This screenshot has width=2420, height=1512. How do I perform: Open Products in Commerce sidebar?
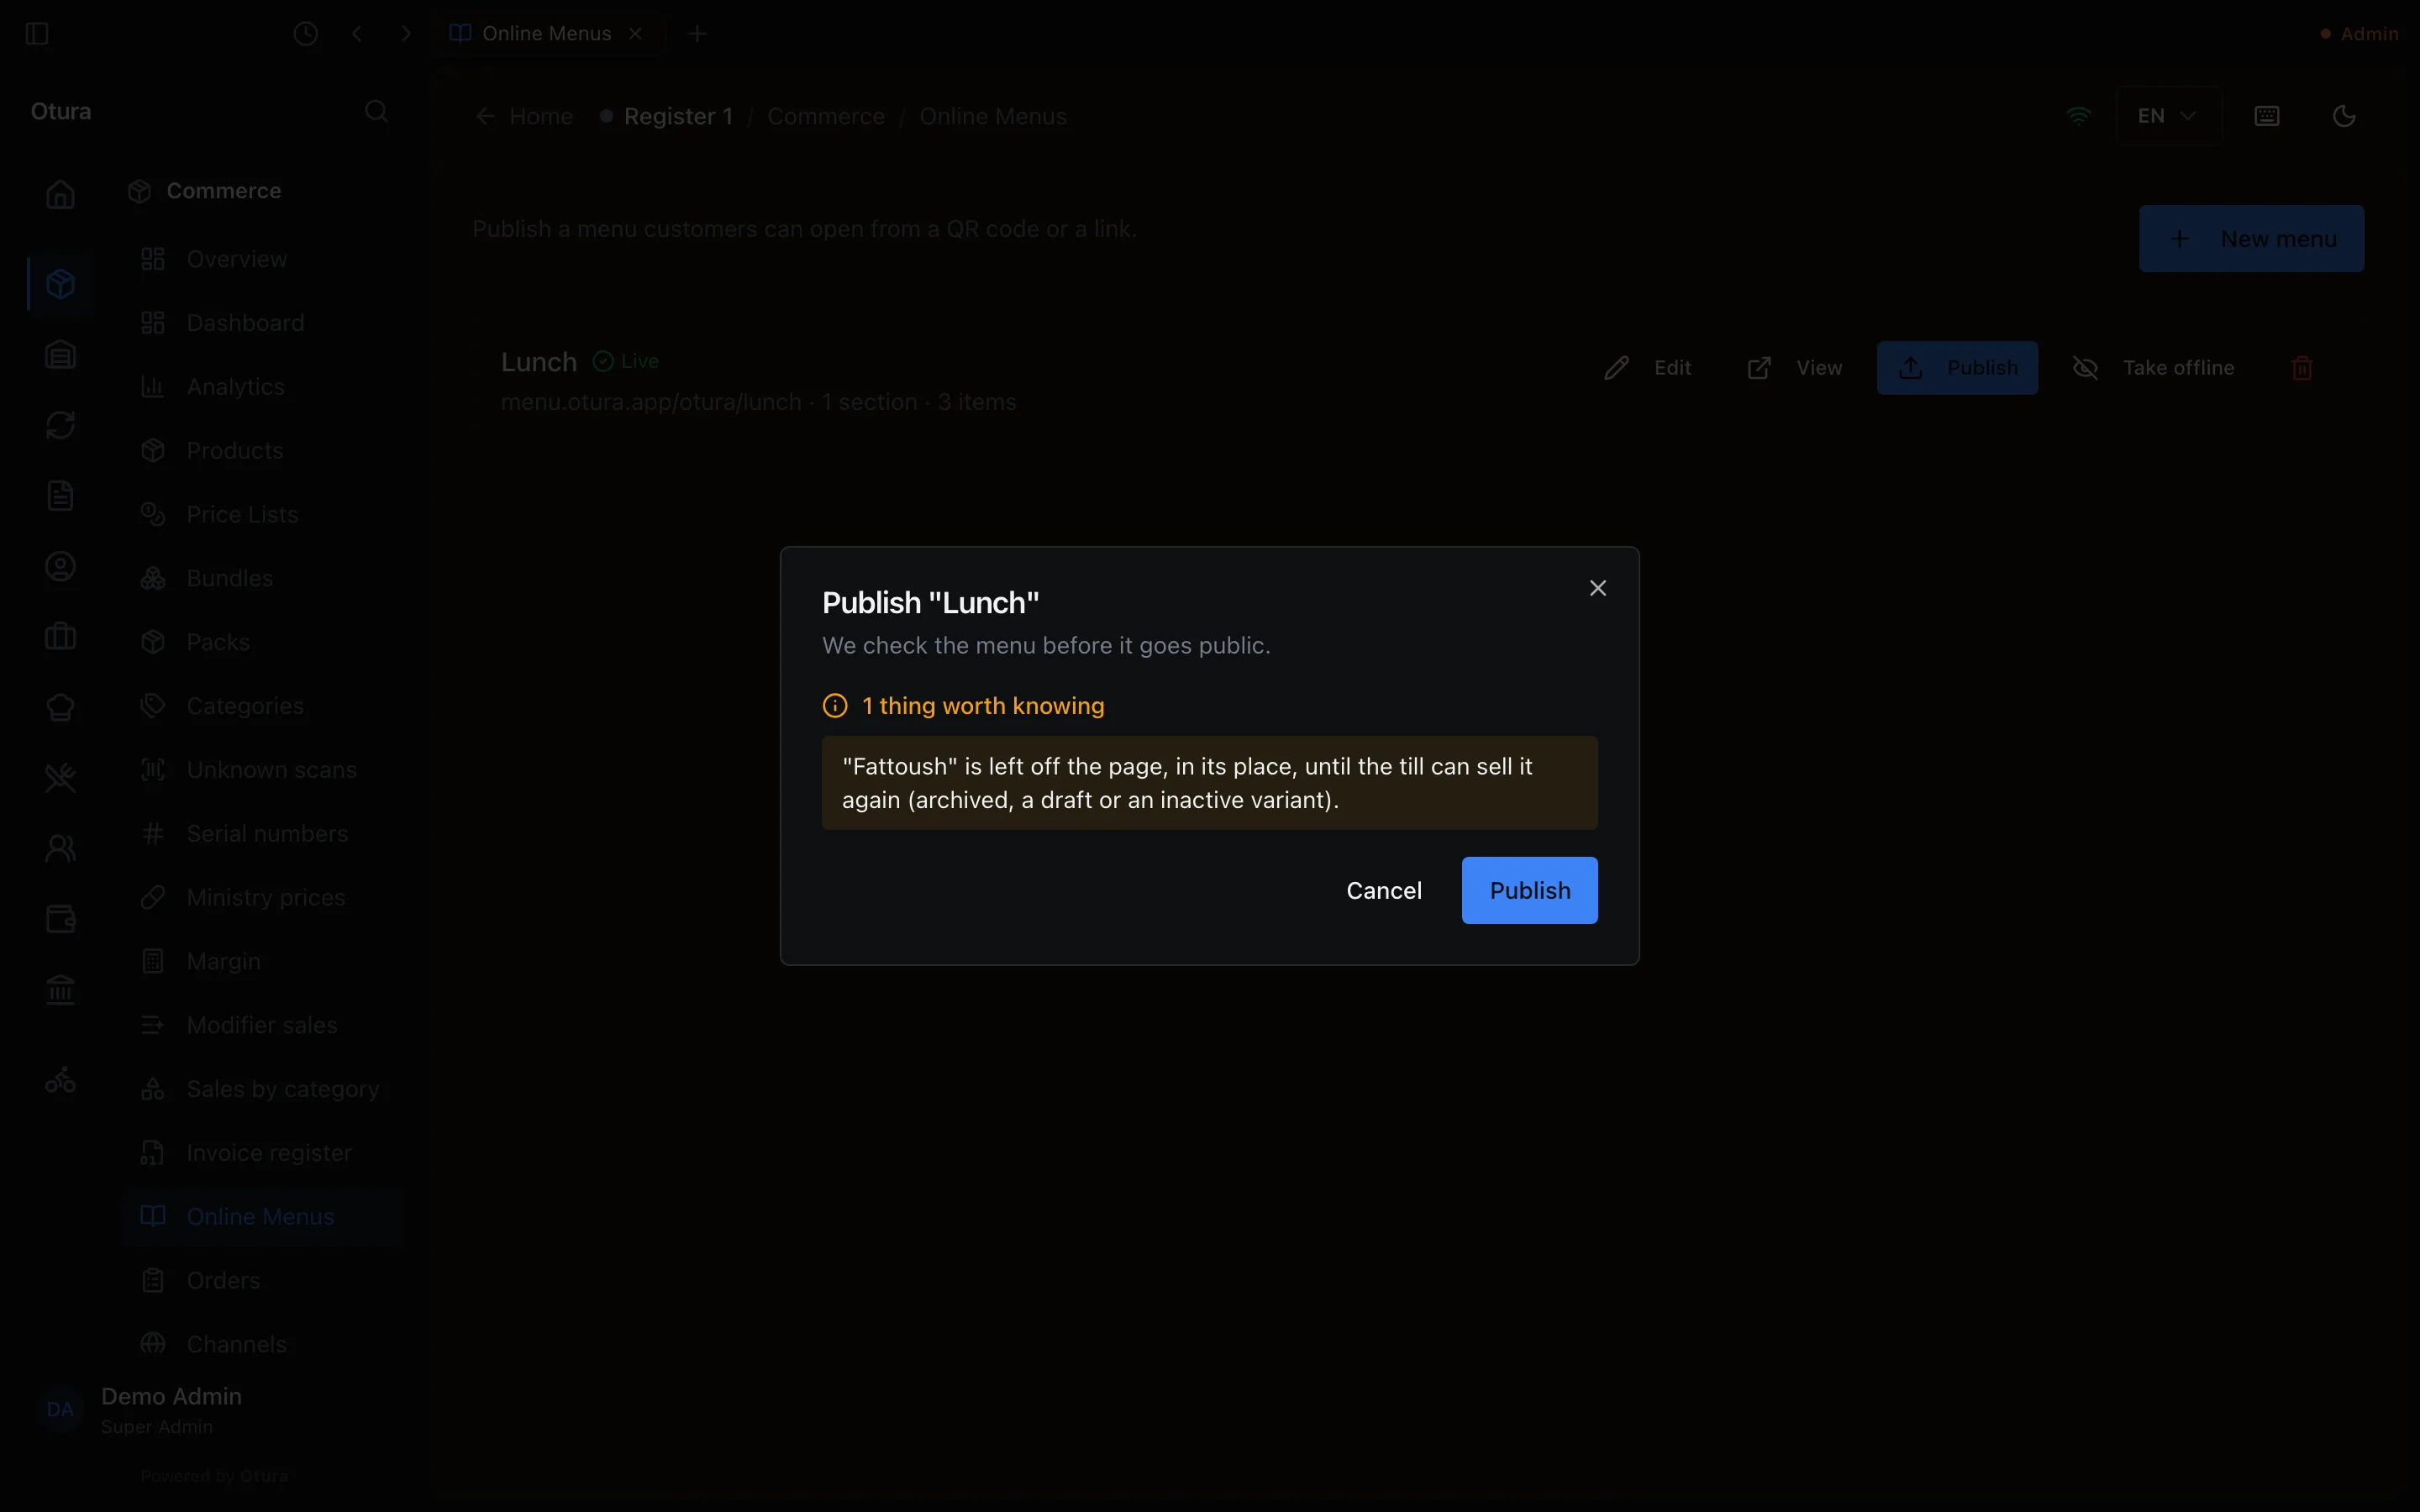tap(263, 451)
